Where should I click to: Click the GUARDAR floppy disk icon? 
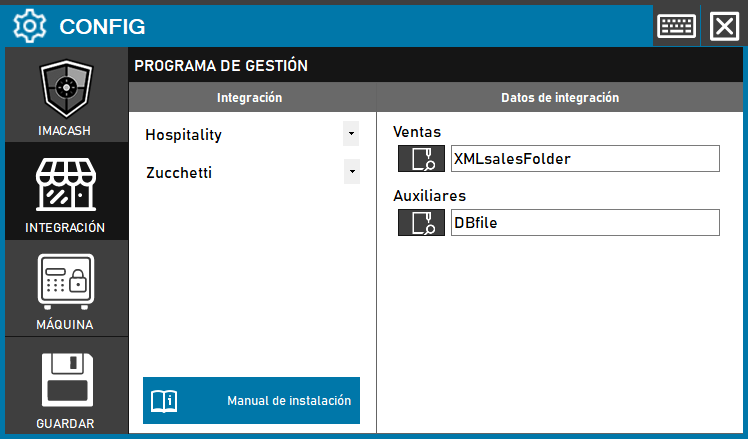pos(66,378)
